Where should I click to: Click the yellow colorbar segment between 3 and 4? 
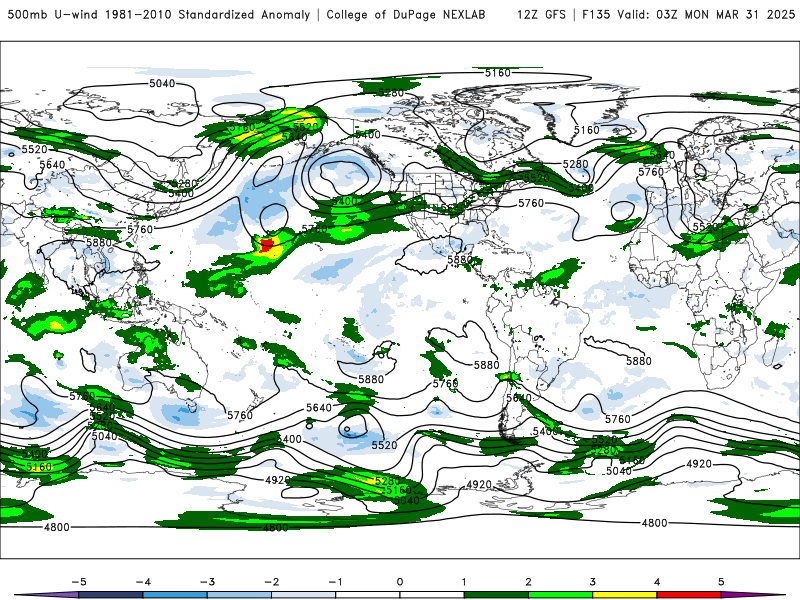[x=625, y=595]
